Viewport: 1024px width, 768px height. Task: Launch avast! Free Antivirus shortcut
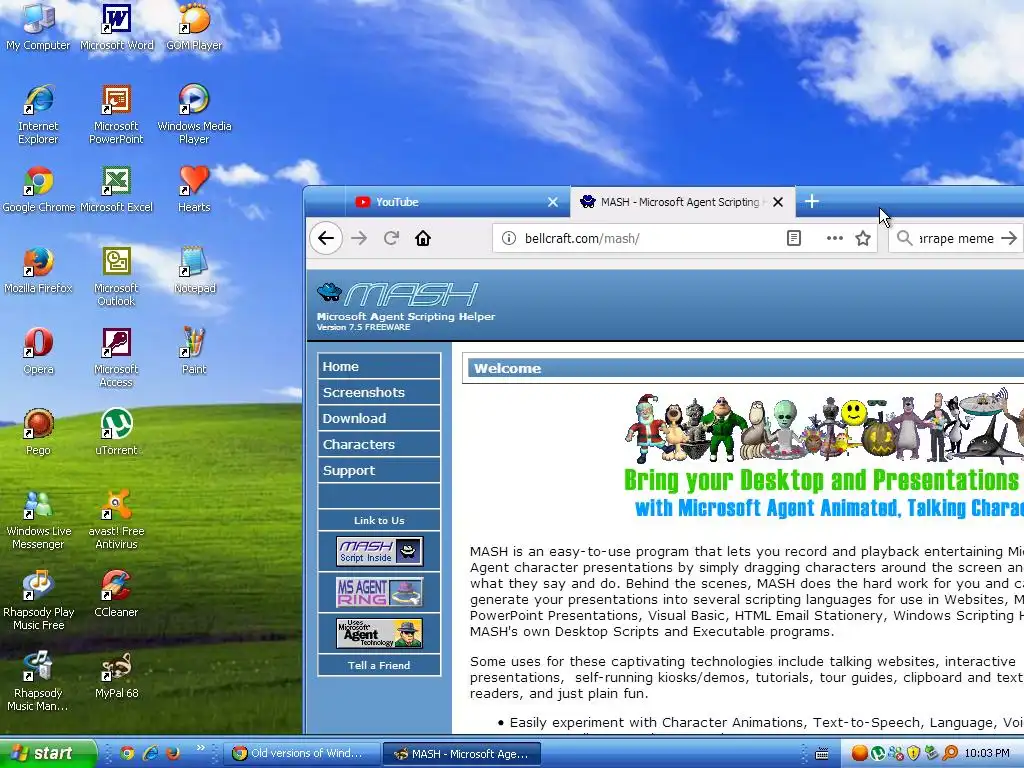tap(116, 519)
